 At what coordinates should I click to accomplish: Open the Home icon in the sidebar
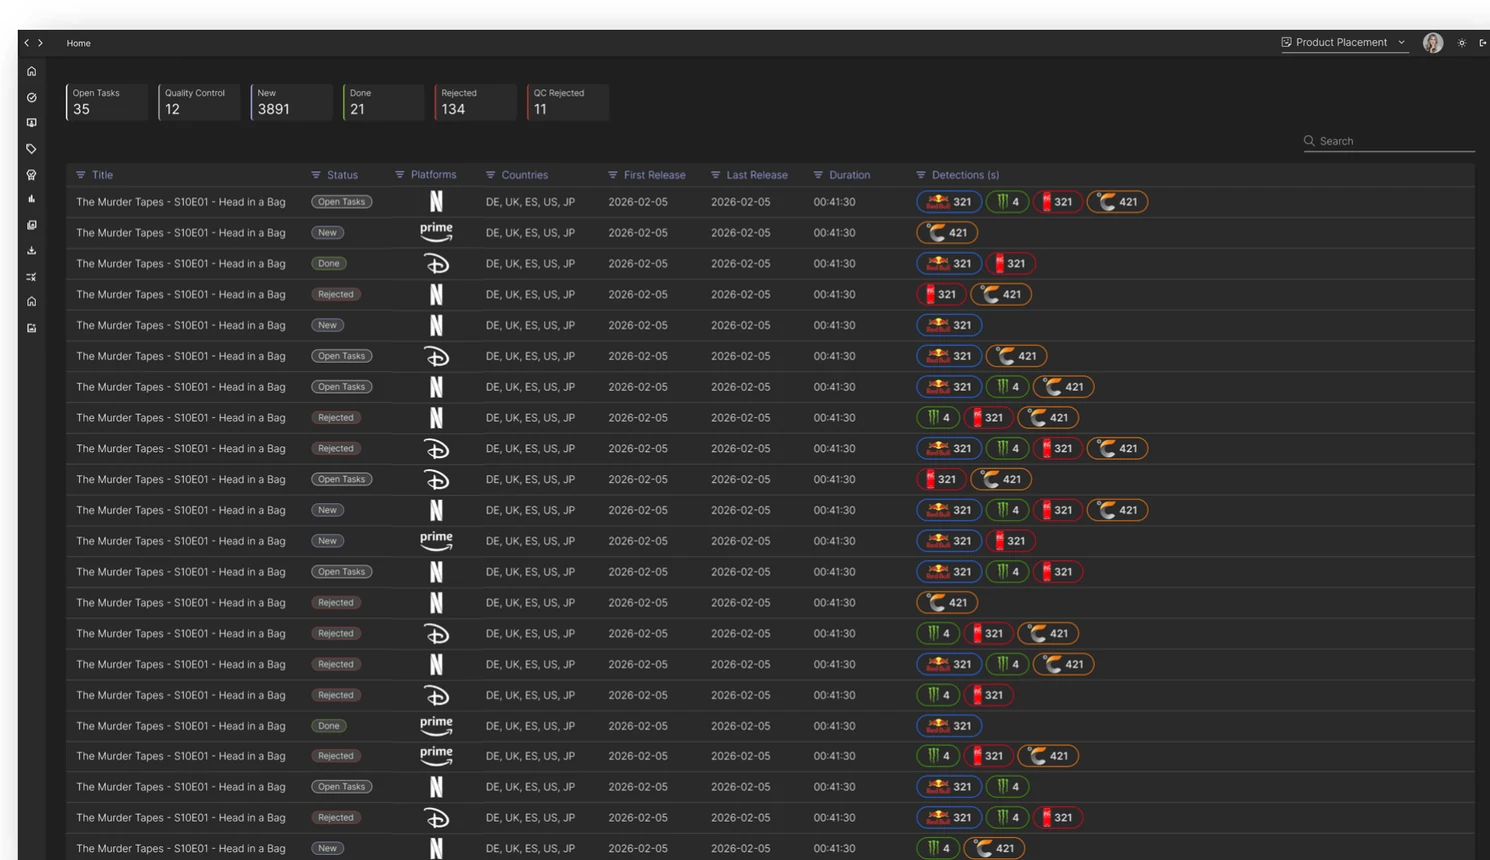pyautogui.click(x=31, y=71)
